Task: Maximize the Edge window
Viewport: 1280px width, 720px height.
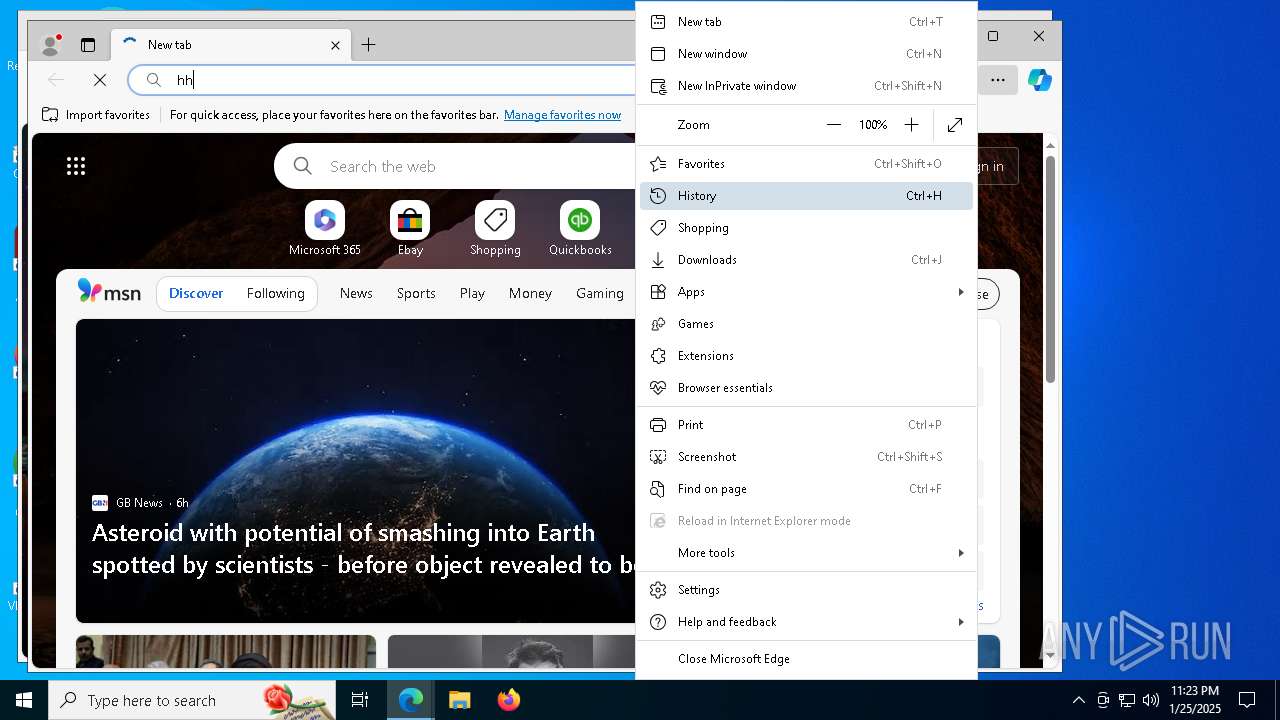Action: 993,36
